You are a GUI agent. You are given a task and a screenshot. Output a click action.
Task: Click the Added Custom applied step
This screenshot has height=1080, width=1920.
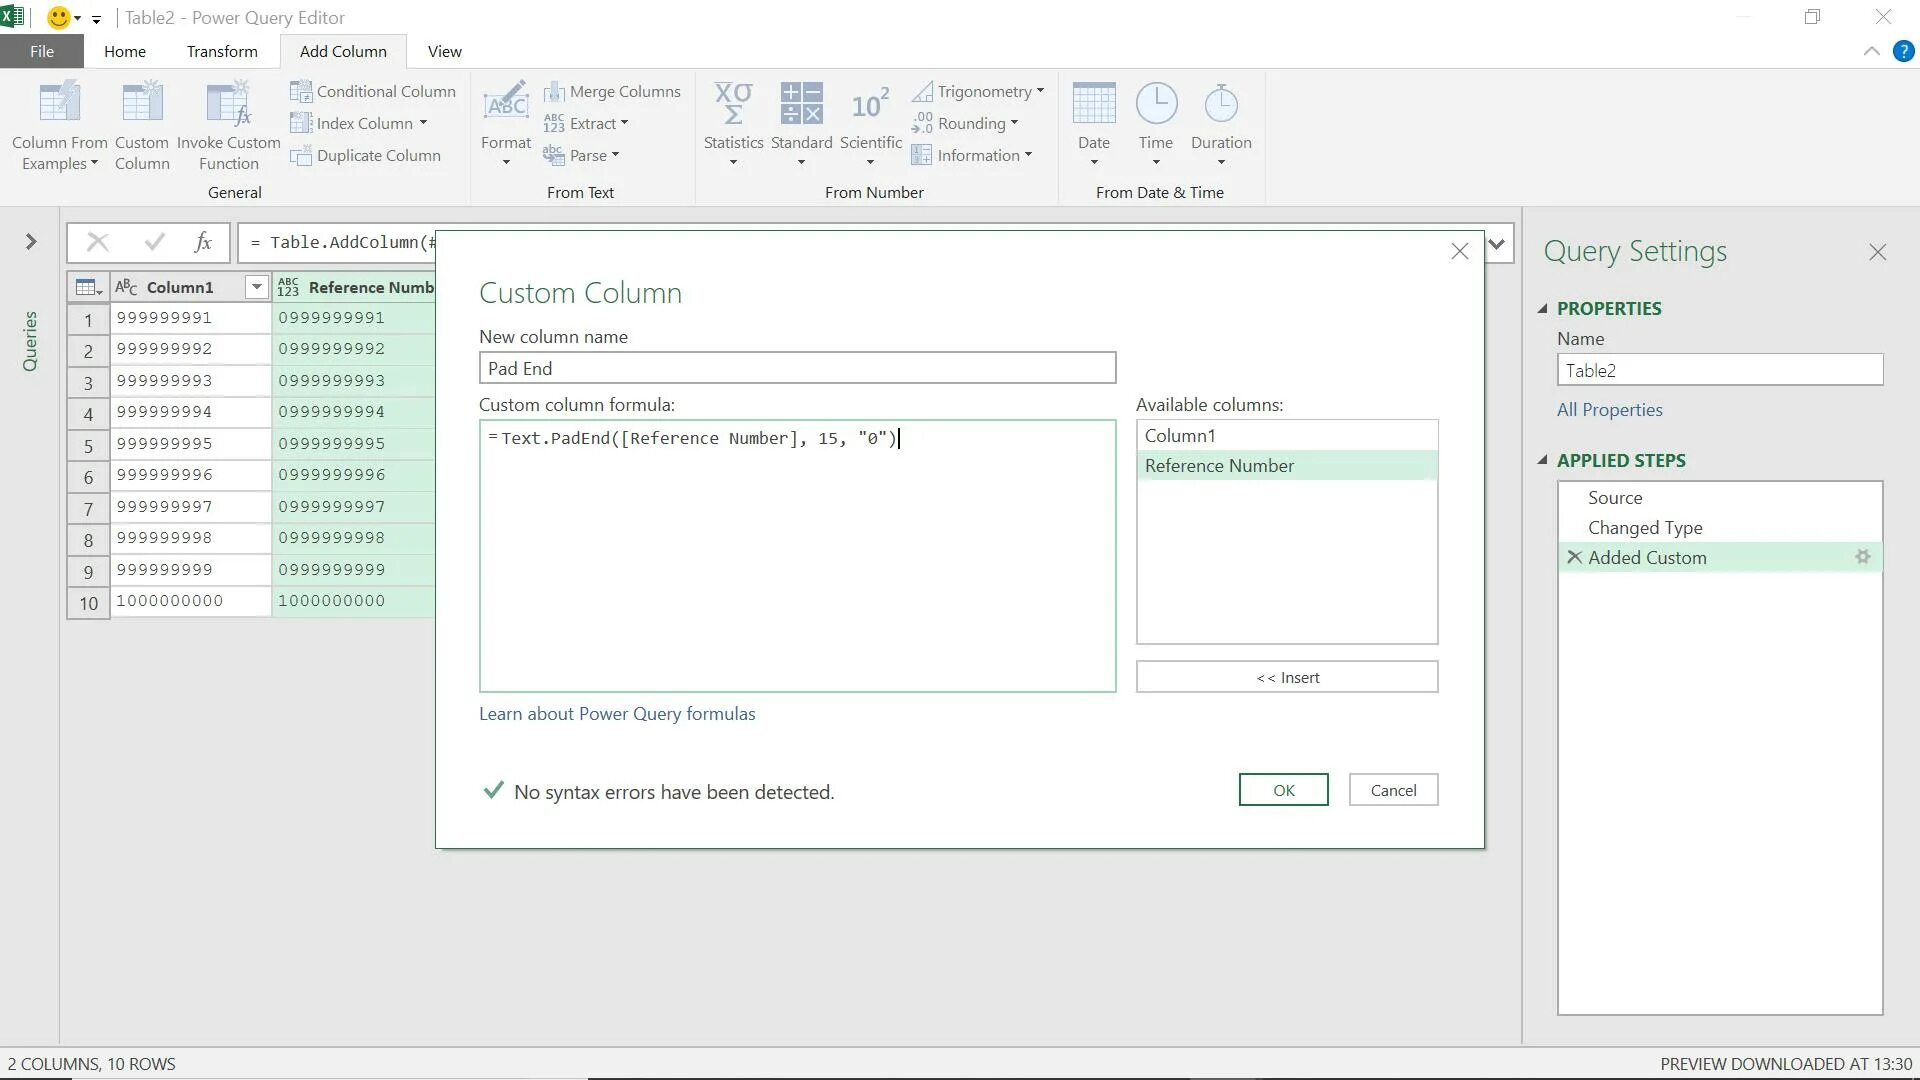coord(1646,556)
